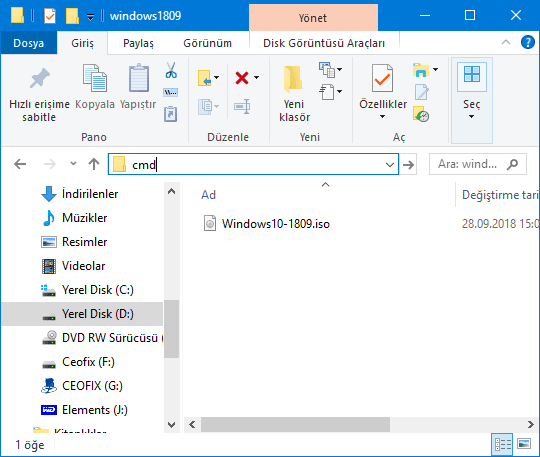Go back with the left arrow
The image size is (540, 457).
(20, 164)
